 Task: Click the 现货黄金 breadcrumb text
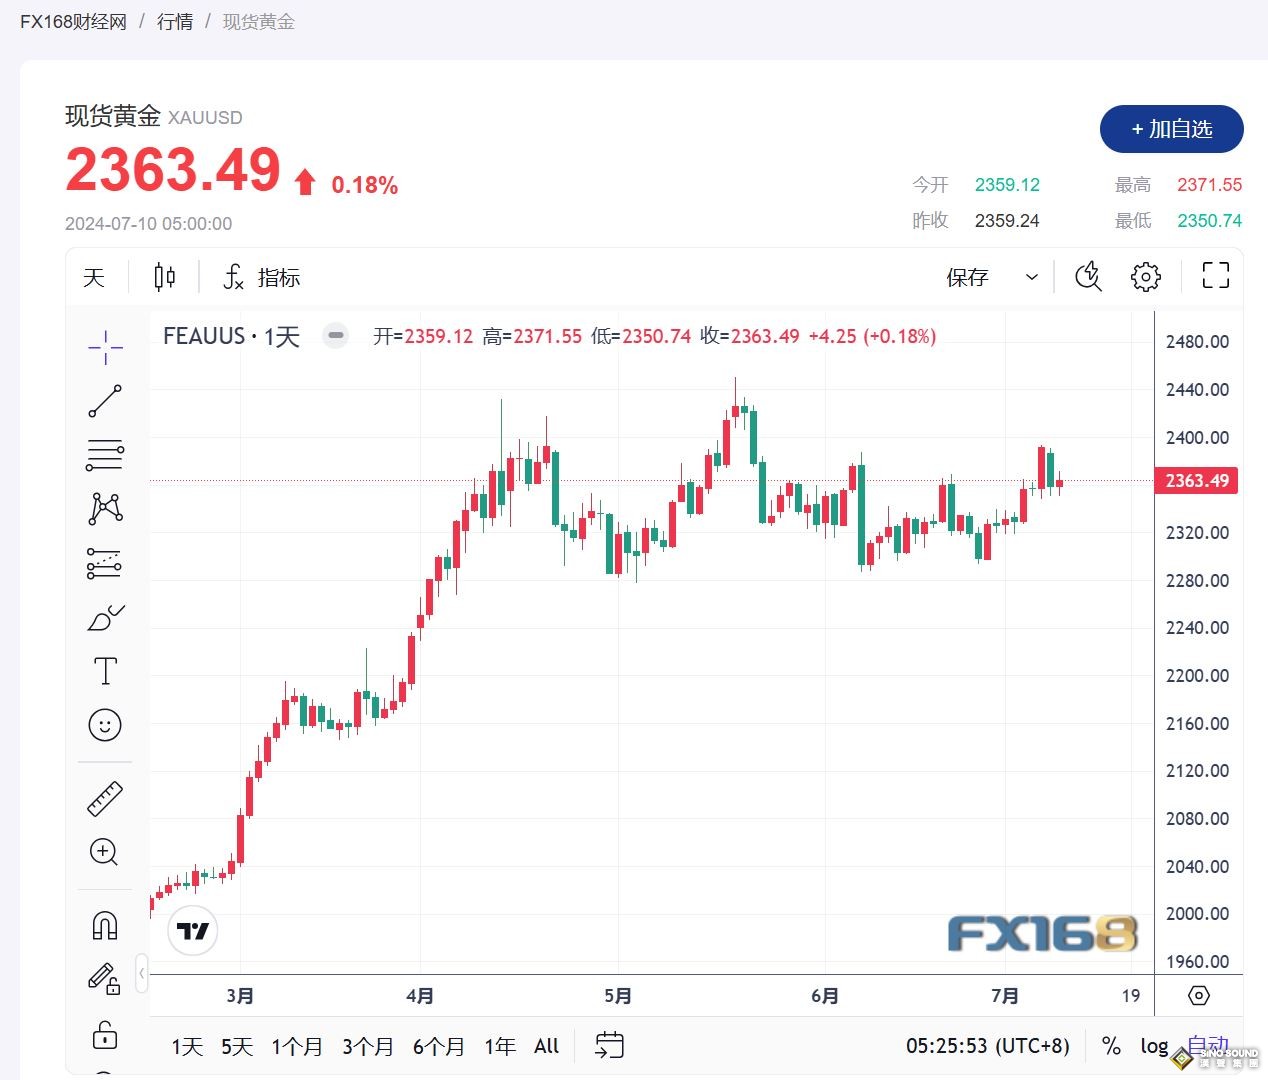pos(258,22)
